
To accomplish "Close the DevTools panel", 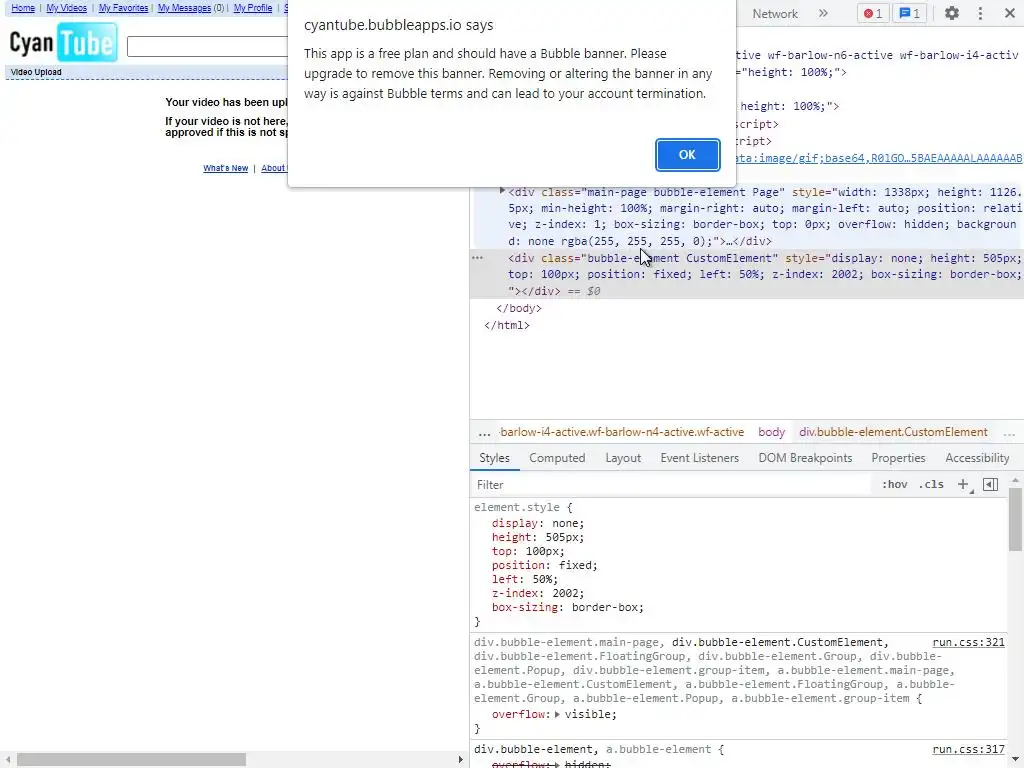I will (1009, 13).
